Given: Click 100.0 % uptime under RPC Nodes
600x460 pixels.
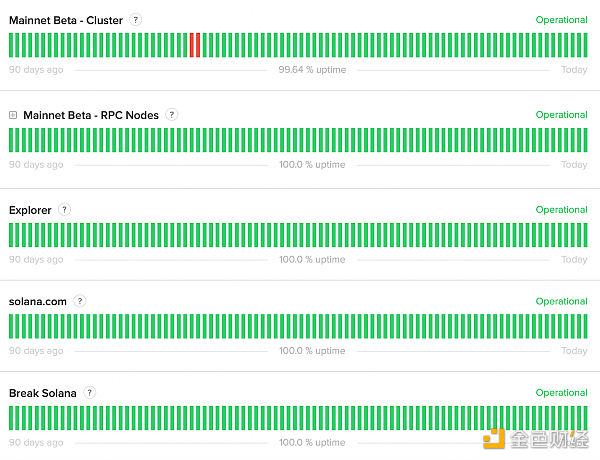Looking at the screenshot, I should [x=312, y=165].
